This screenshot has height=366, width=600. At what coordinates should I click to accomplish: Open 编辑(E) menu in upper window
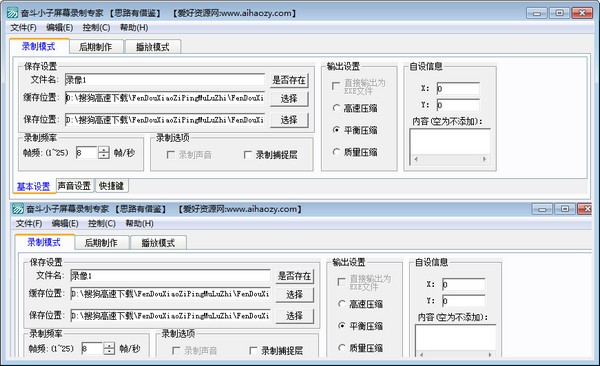click(60, 28)
